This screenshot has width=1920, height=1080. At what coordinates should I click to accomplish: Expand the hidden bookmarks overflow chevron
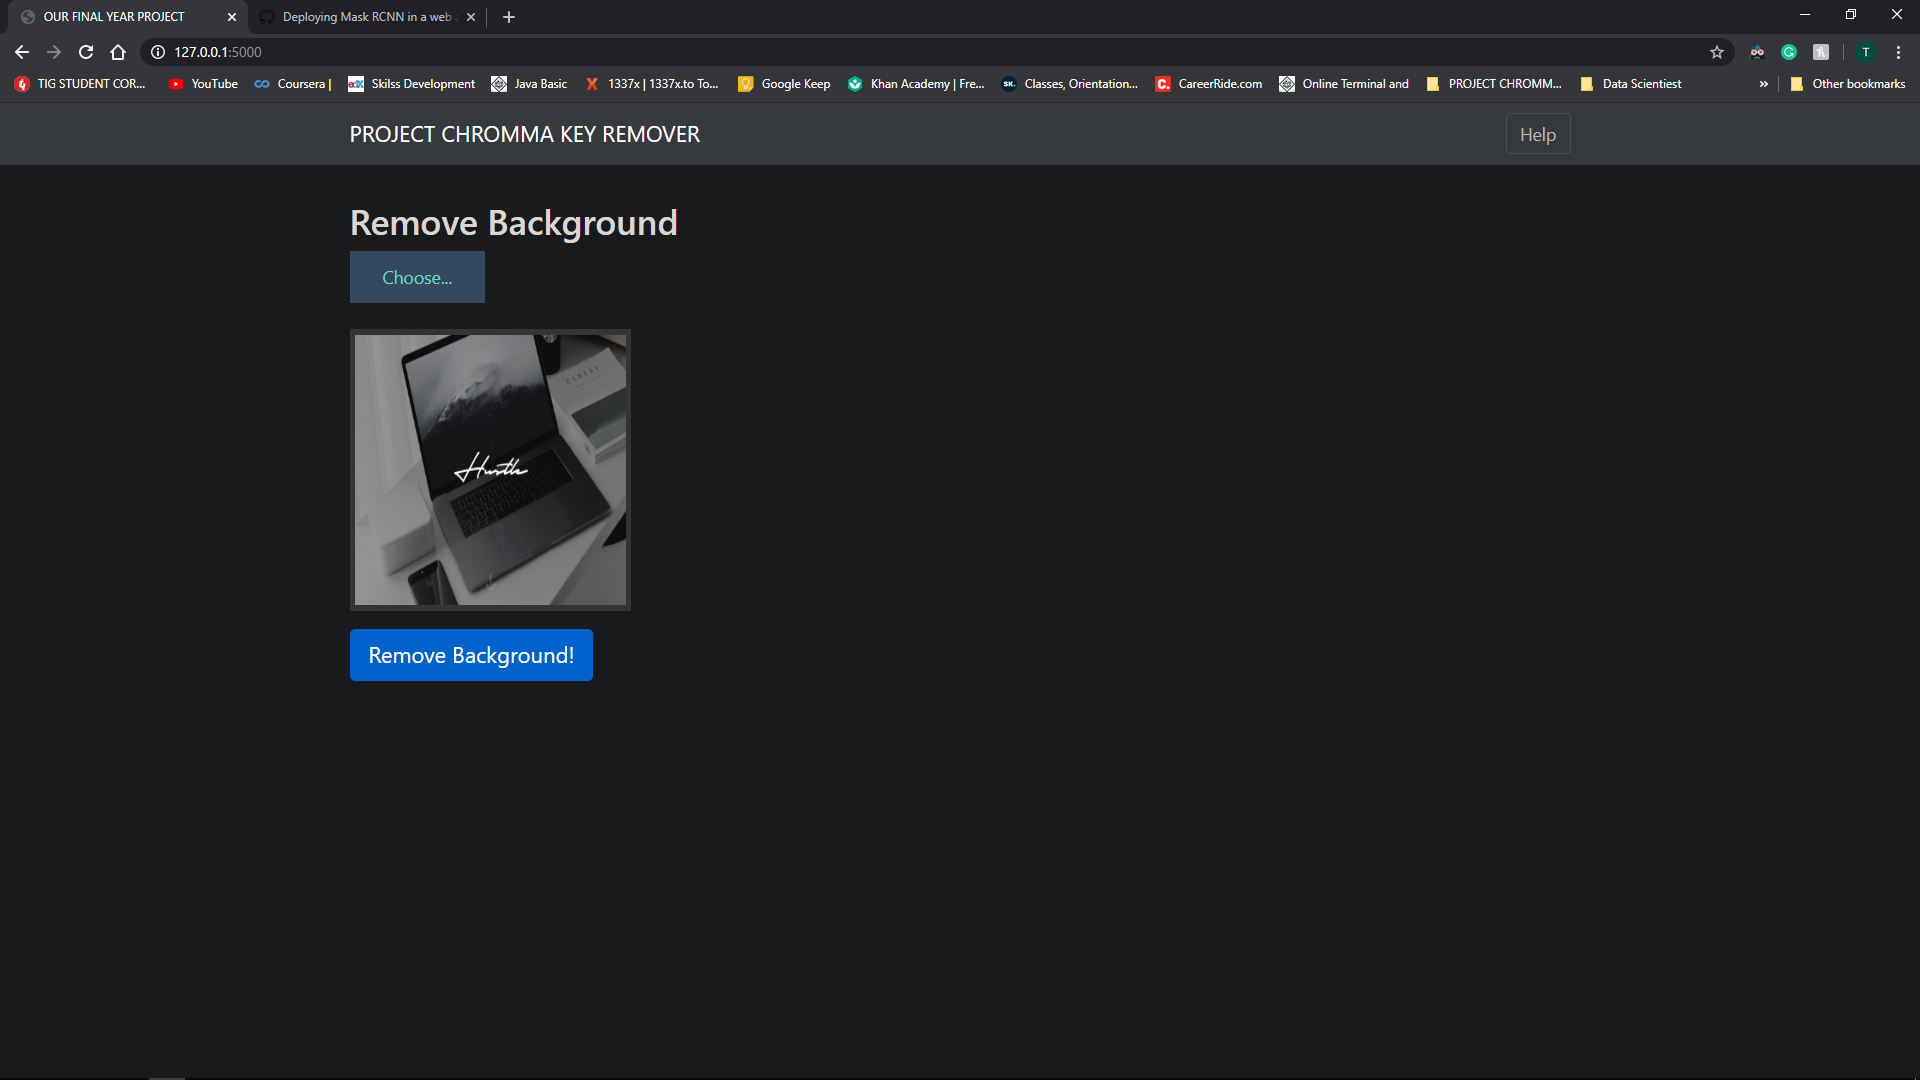(1763, 84)
